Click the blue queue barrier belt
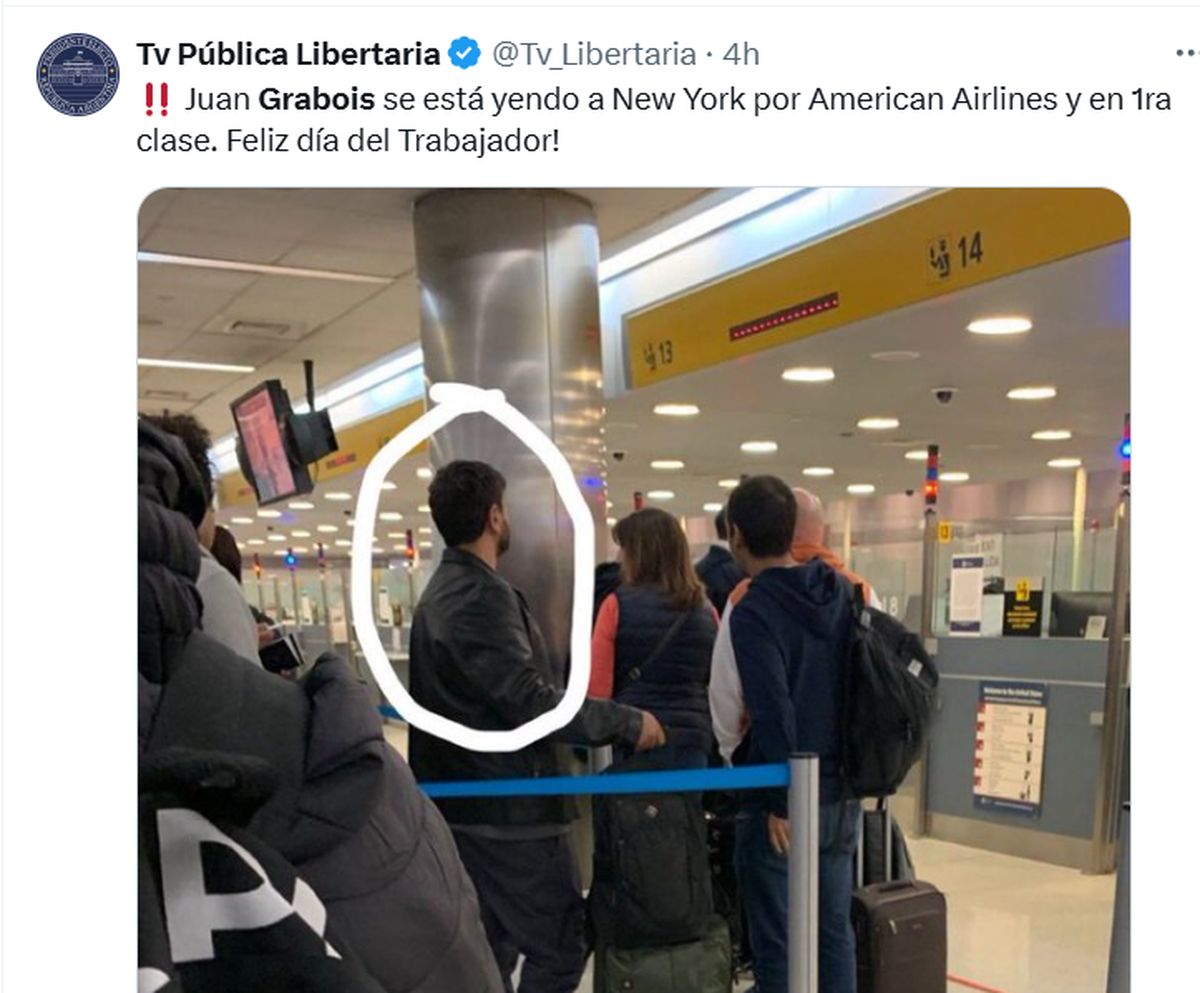 pyautogui.click(x=604, y=781)
